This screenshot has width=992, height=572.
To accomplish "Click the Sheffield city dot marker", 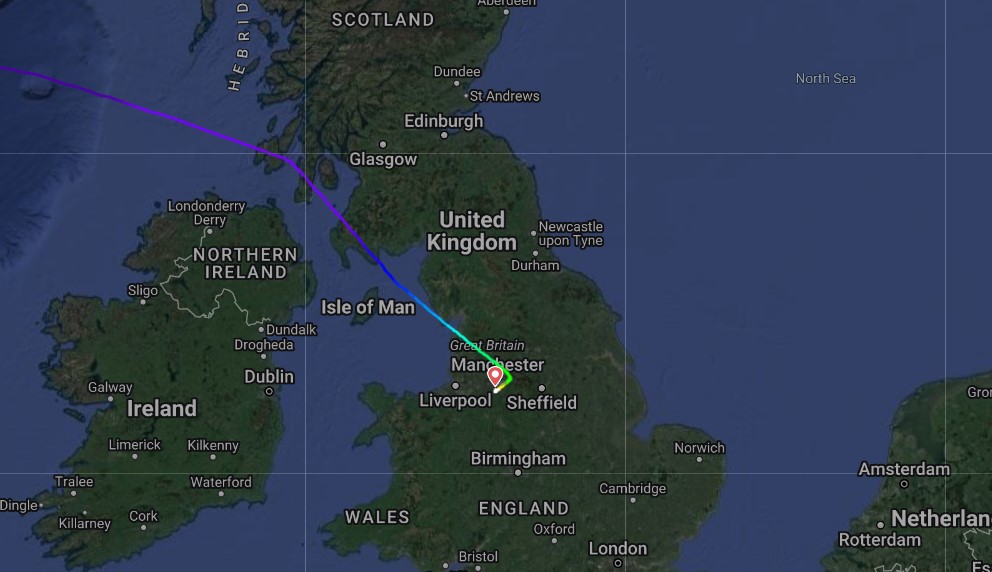I will [542, 388].
